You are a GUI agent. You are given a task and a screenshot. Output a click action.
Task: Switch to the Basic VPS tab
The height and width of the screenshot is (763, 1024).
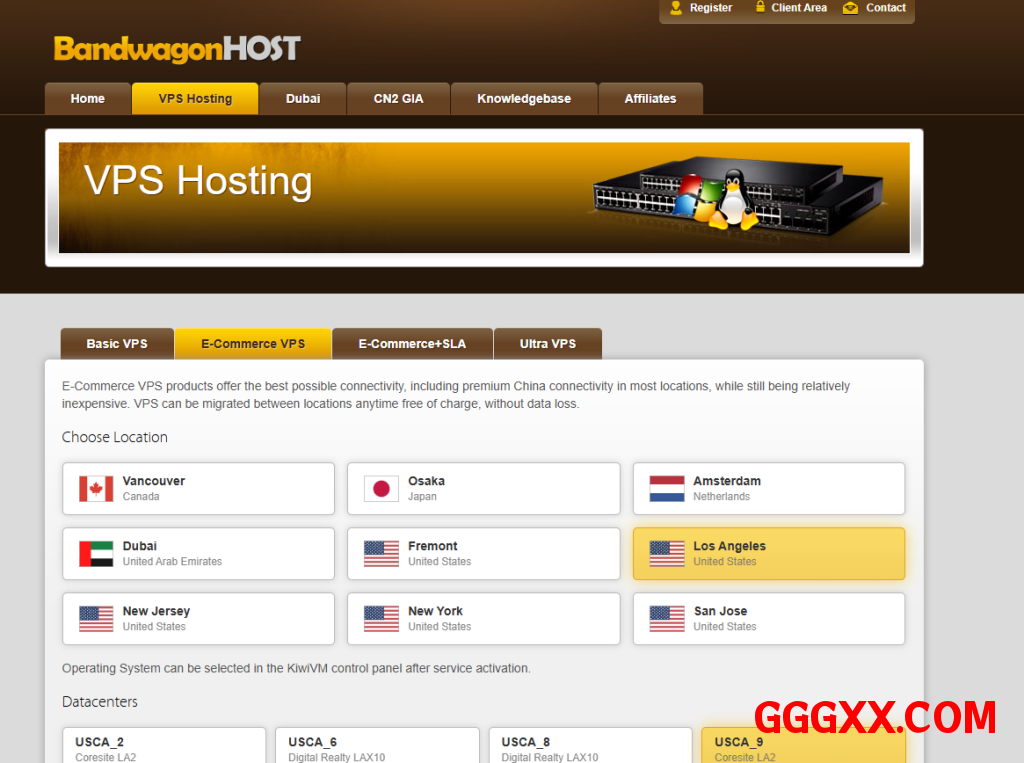click(x=117, y=344)
